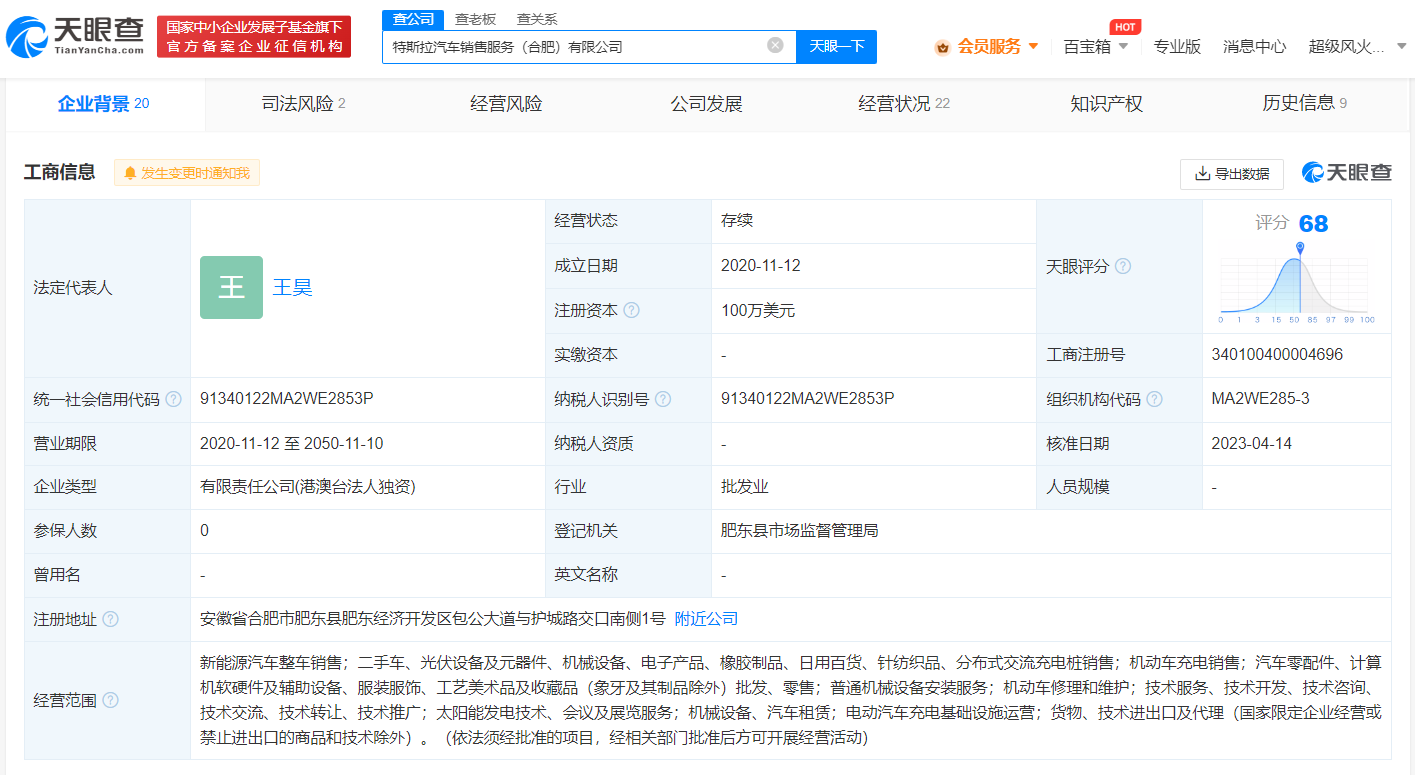Click the 经营状态 value 存续
The height and width of the screenshot is (775, 1415).
pos(737,221)
